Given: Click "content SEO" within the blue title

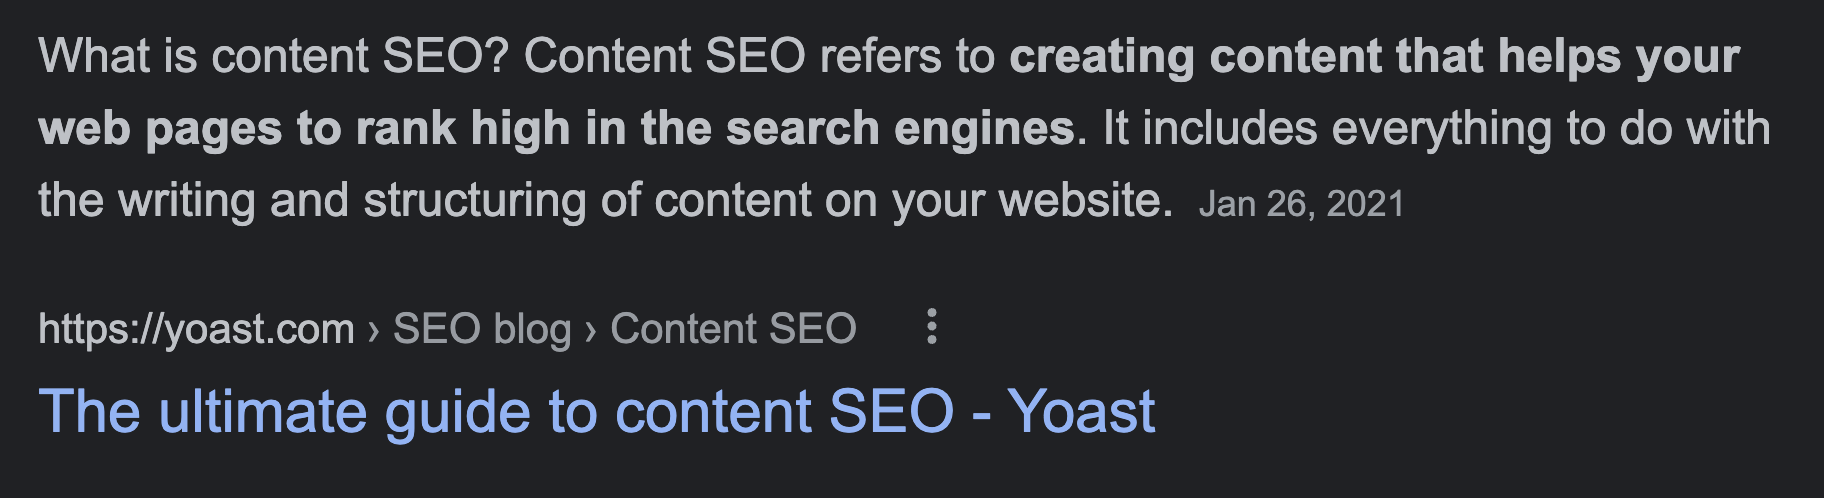Looking at the screenshot, I should (784, 412).
